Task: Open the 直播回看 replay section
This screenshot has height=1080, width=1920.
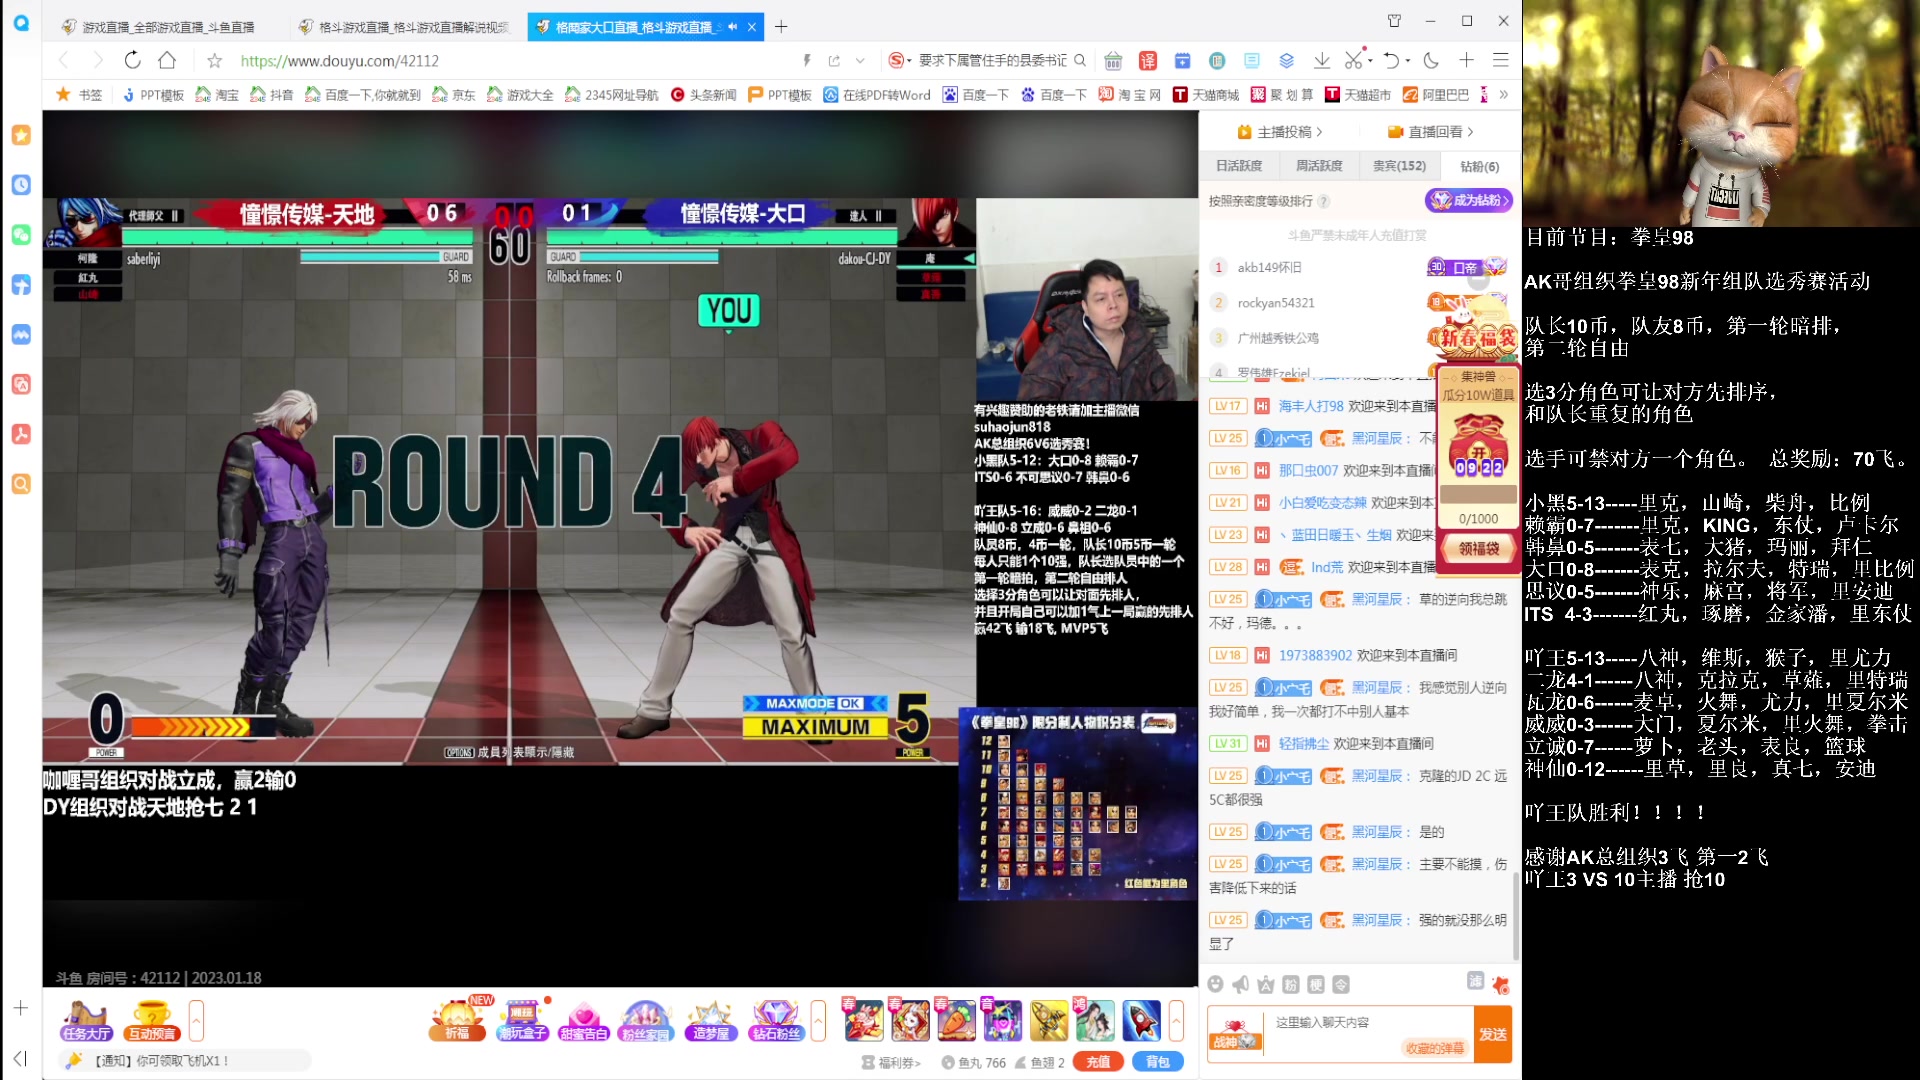Action: click(x=1431, y=132)
